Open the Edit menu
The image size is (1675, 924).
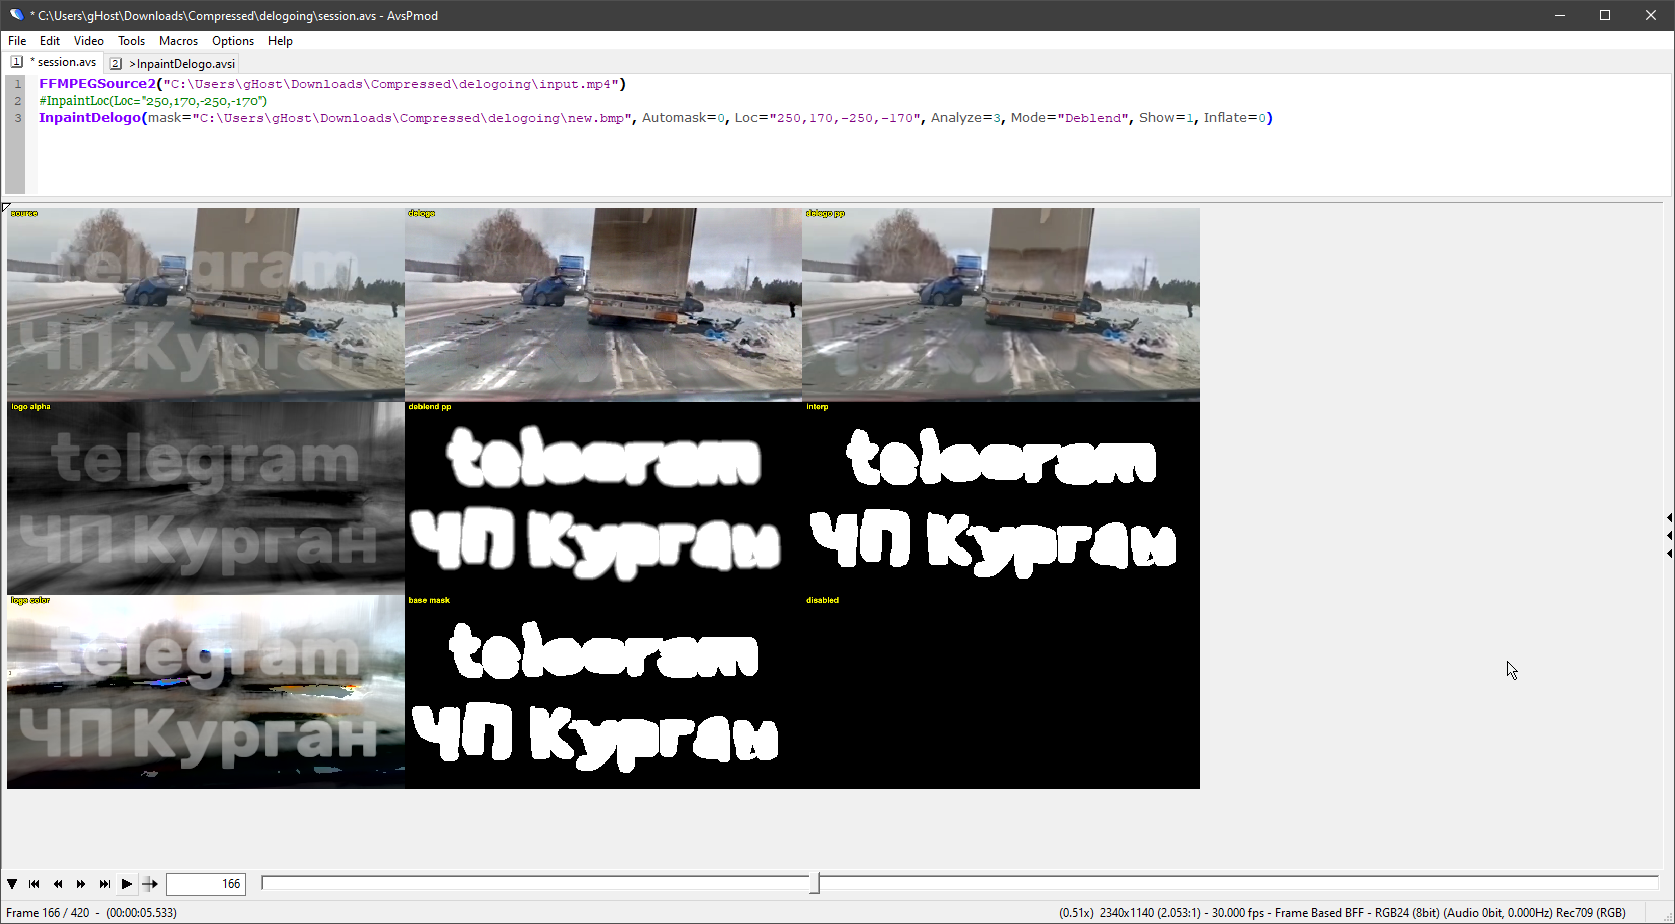(x=50, y=41)
